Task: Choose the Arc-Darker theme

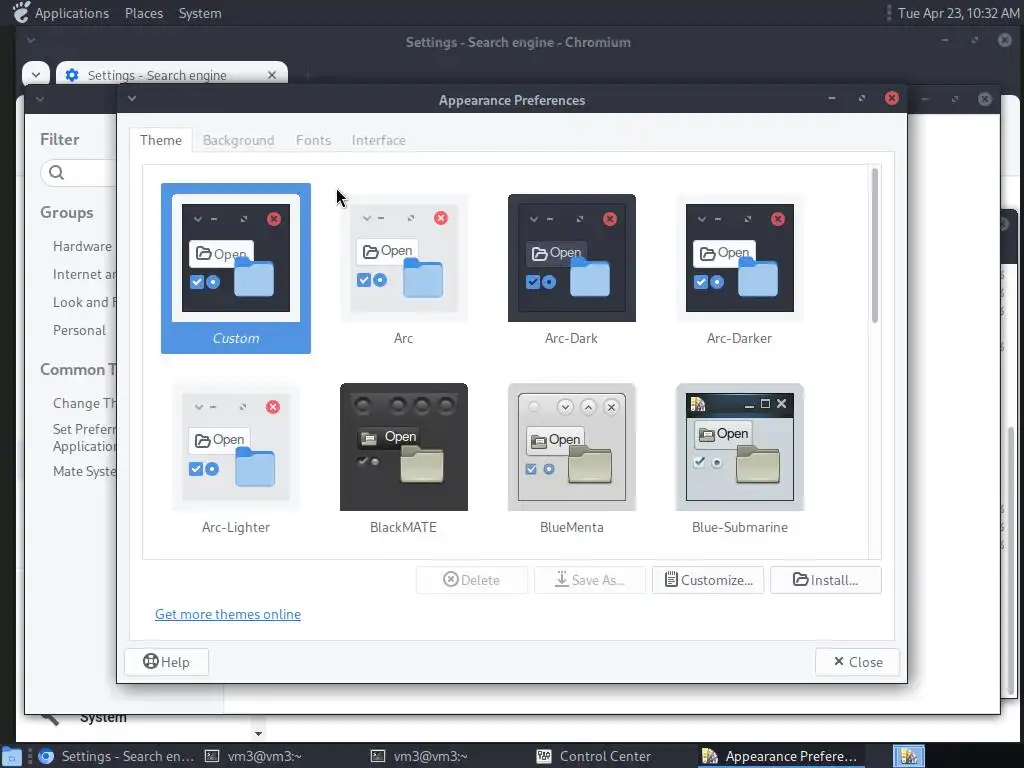Action: coord(739,268)
